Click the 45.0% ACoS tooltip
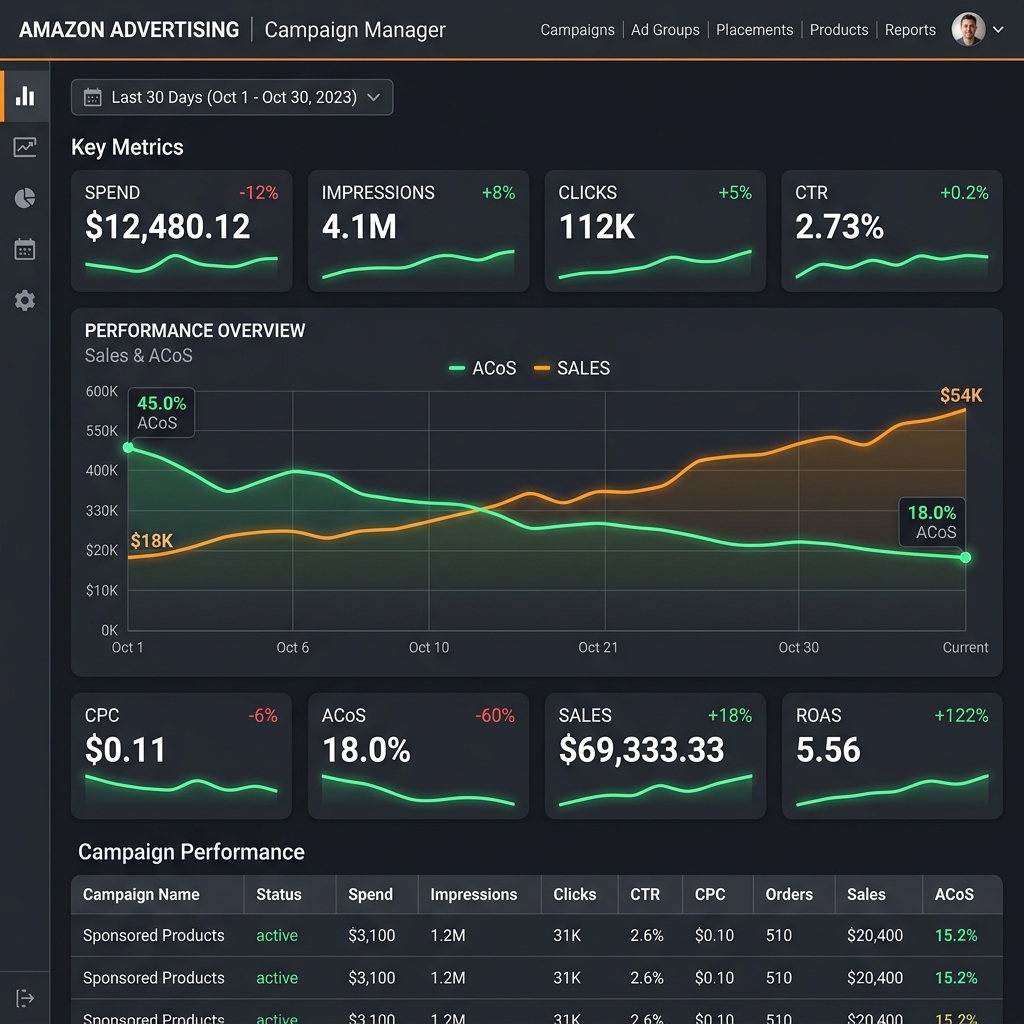Viewport: 1024px width, 1024px height. point(161,413)
